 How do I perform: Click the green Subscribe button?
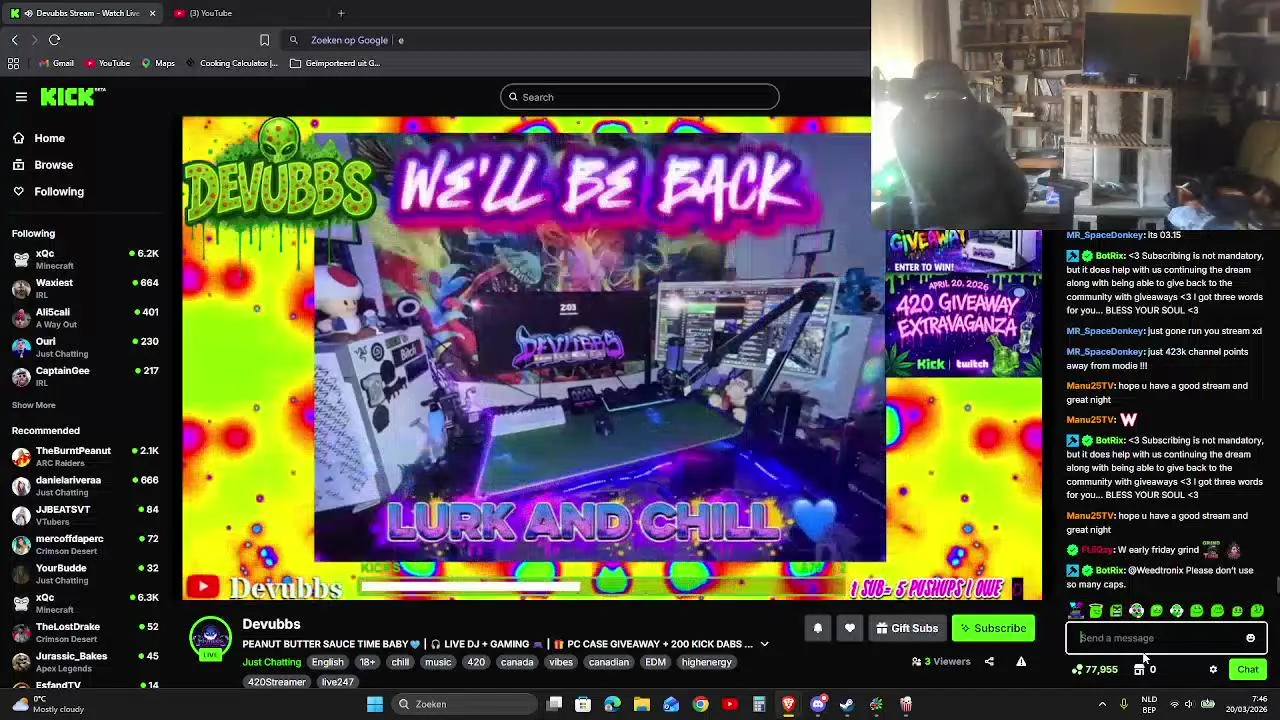coord(993,629)
